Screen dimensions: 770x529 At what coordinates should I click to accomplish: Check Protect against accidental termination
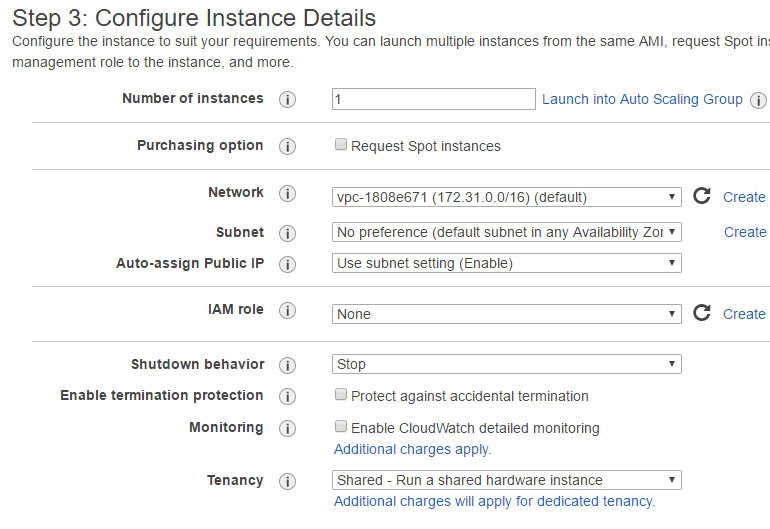click(342, 395)
